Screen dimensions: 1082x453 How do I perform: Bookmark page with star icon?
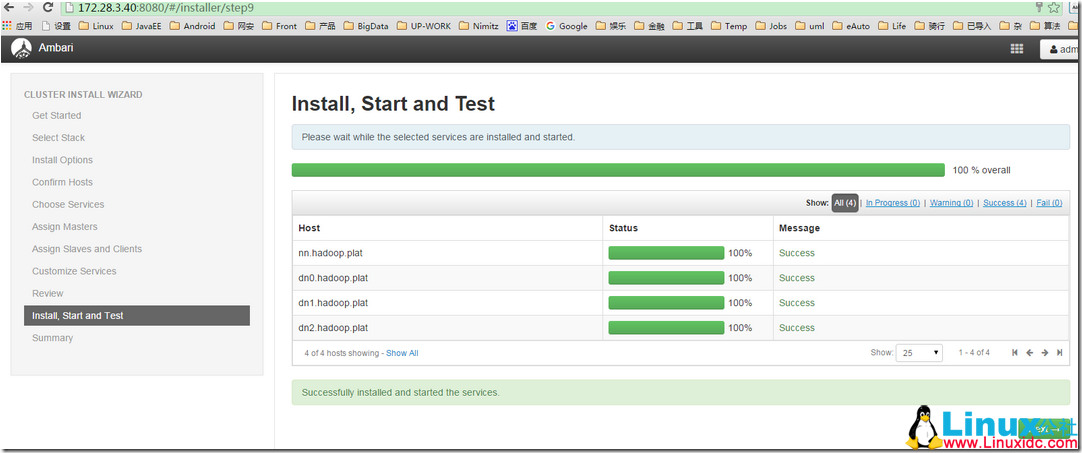tap(1054, 7)
